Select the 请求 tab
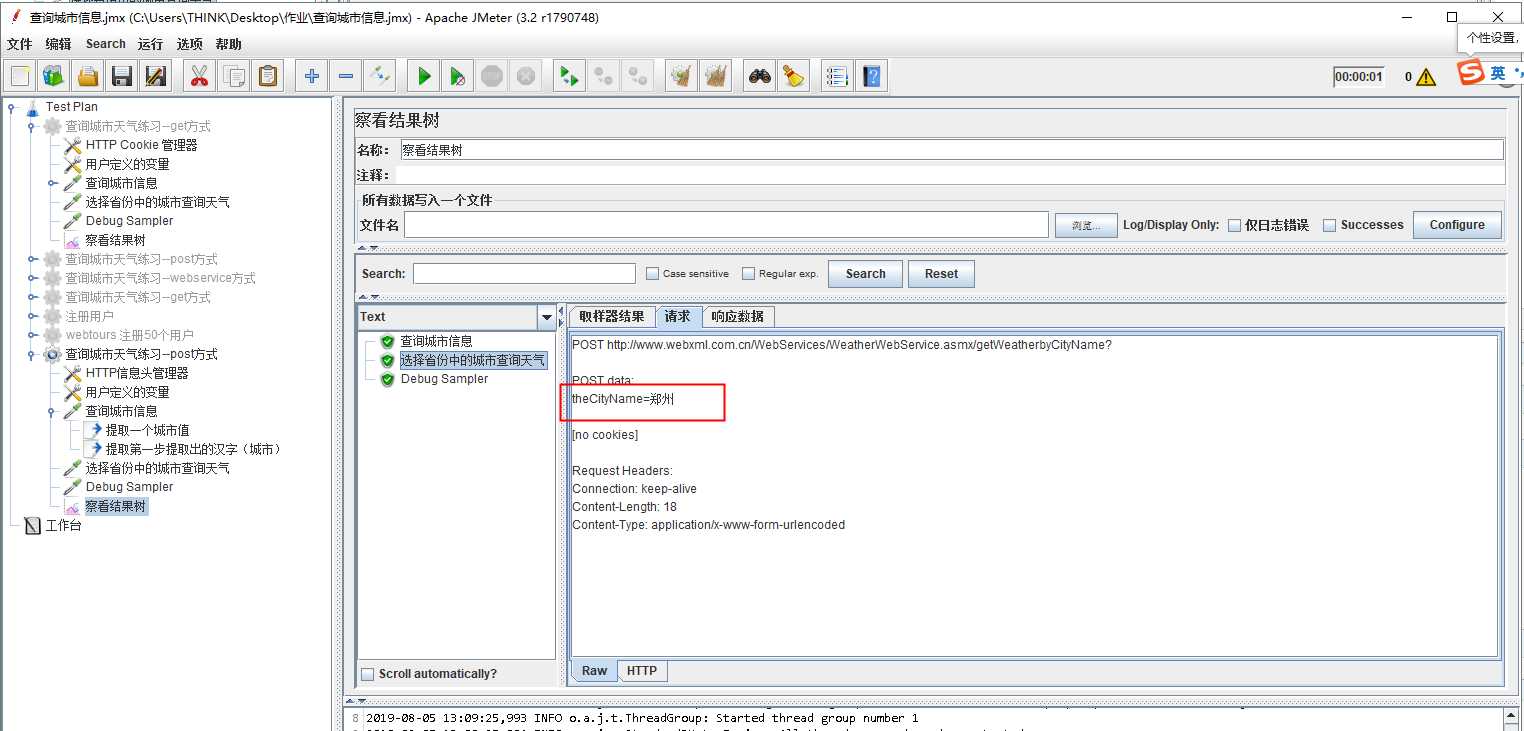The height and width of the screenshot is (731, 1524). click(678, 316)
